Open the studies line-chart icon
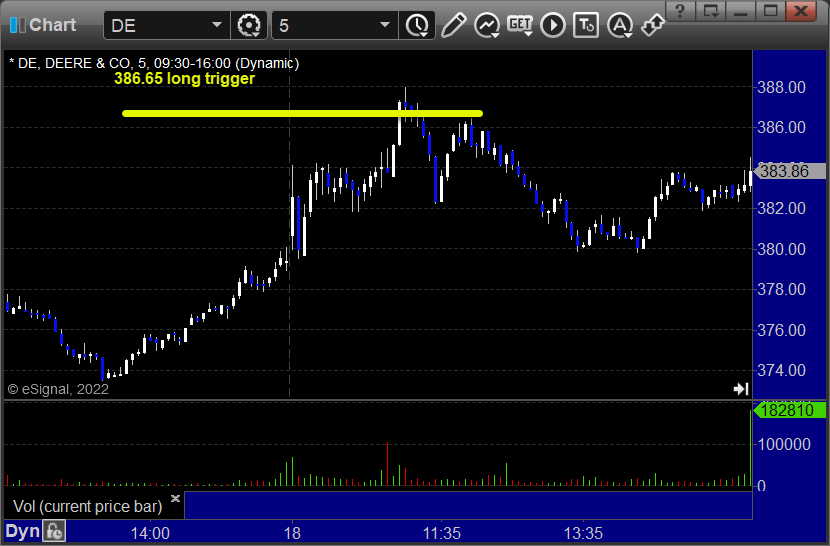The height and width of the screenshot is (546, 830). (x=486, y=25)
